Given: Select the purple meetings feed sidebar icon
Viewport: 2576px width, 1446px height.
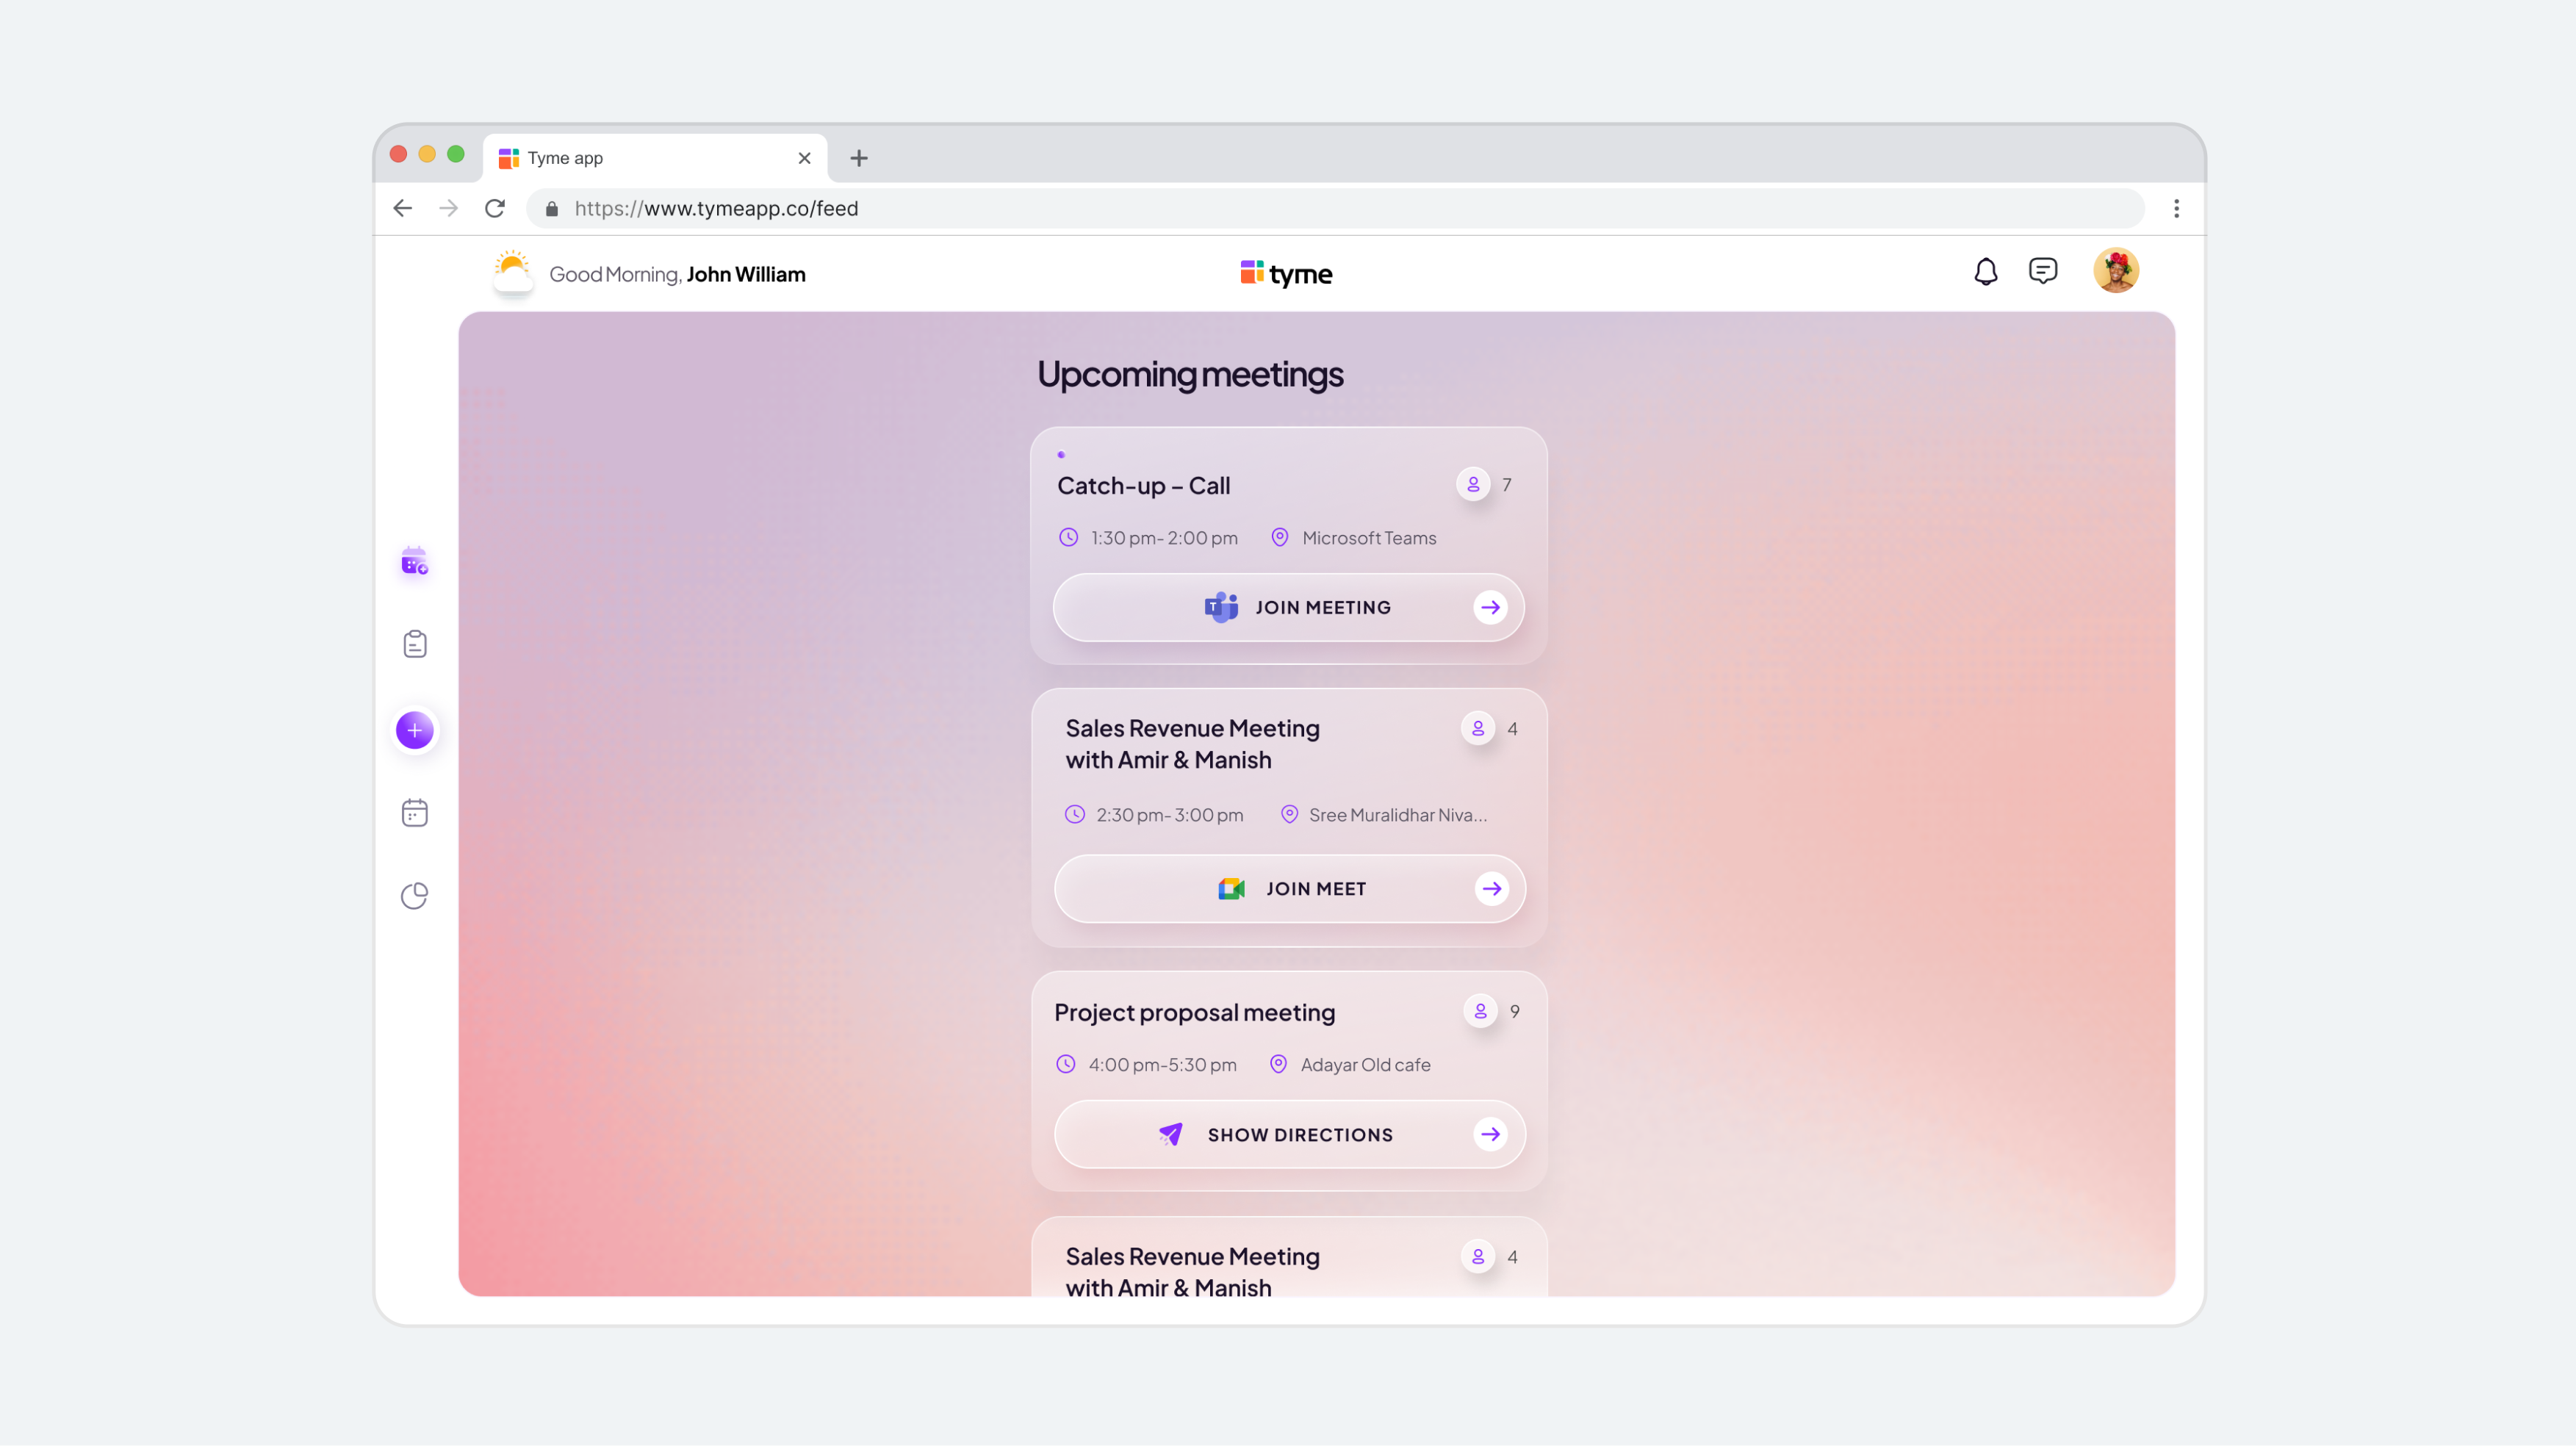Looking at the screenshot, I should tap(414, 562).
